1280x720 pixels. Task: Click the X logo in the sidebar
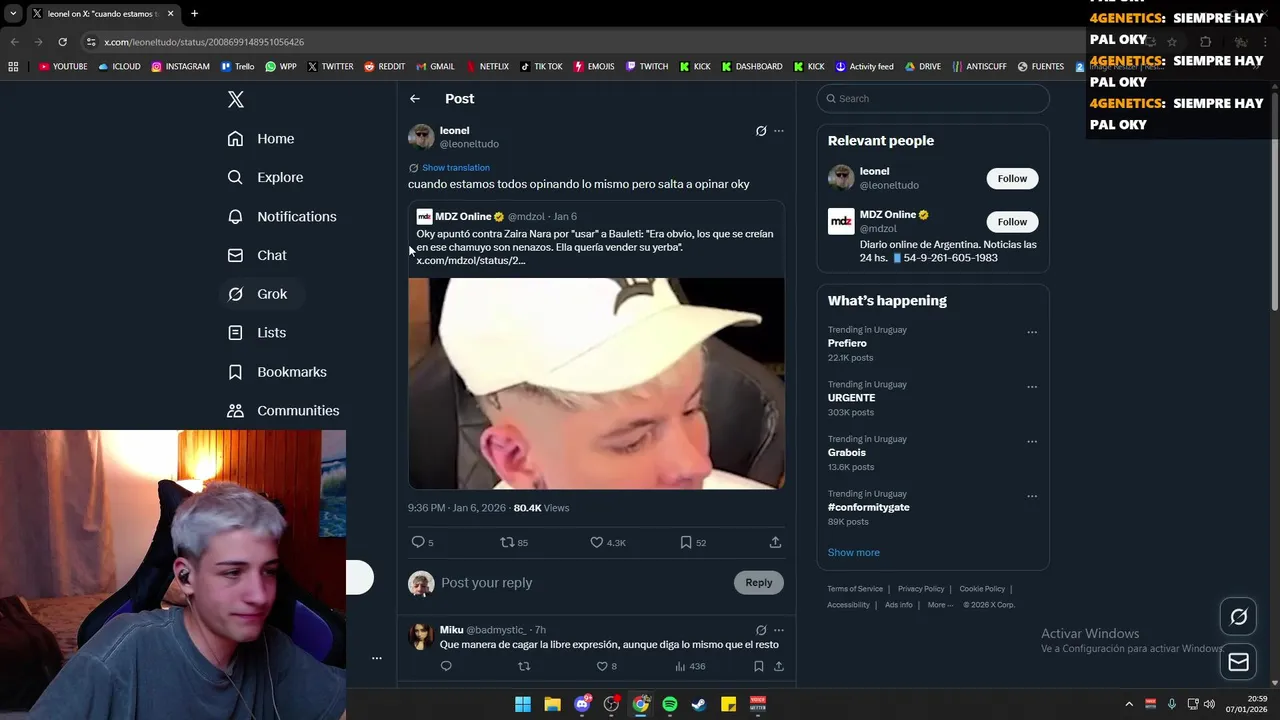[236, 99]
